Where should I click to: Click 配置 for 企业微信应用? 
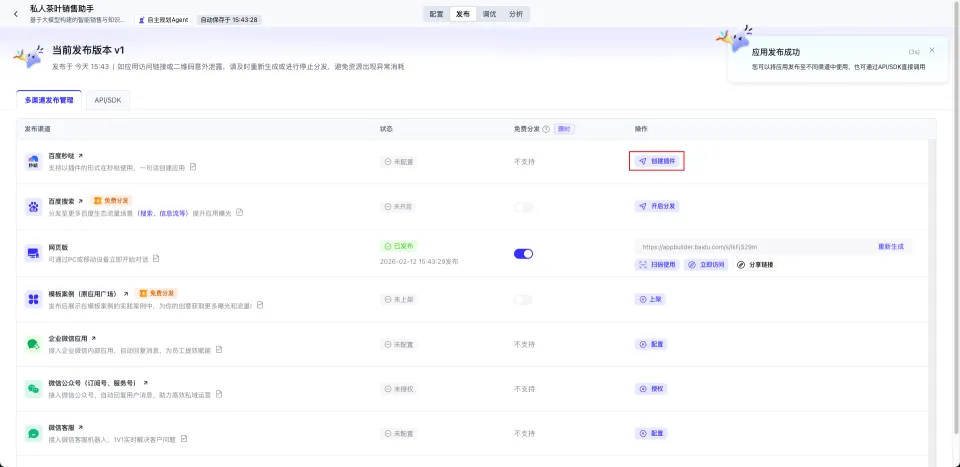click(x=651, y=344)
